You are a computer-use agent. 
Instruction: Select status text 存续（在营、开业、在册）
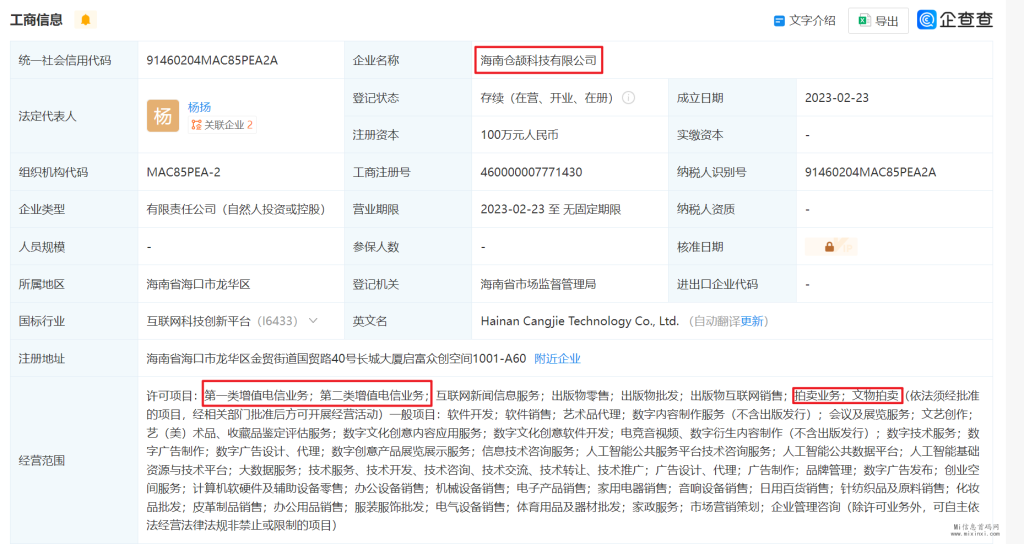click(547, 98)
